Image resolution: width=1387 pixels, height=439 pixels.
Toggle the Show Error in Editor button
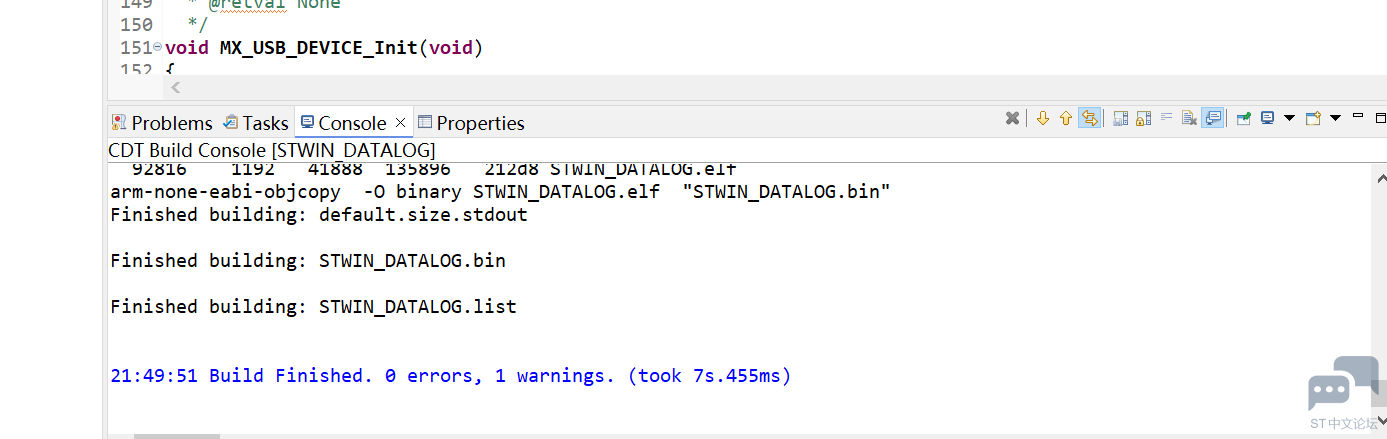coord(1089,118)
